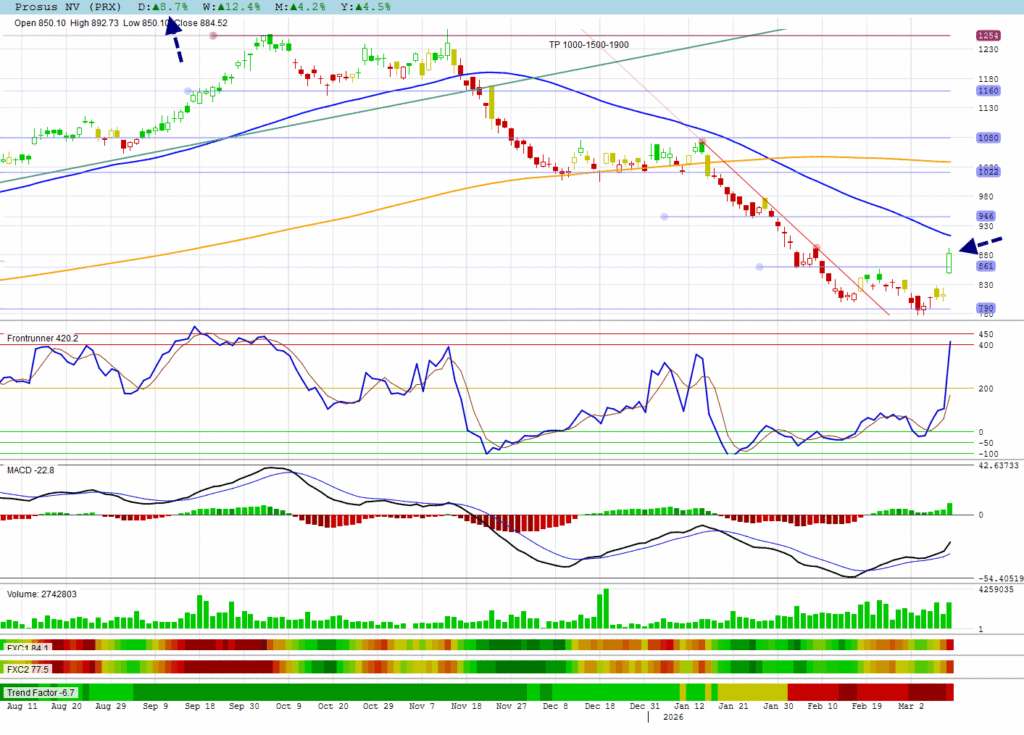1024x735 pixels.
Task: Click the Trend Factor -6.7 color bar label
Action: tap(43, 692)
